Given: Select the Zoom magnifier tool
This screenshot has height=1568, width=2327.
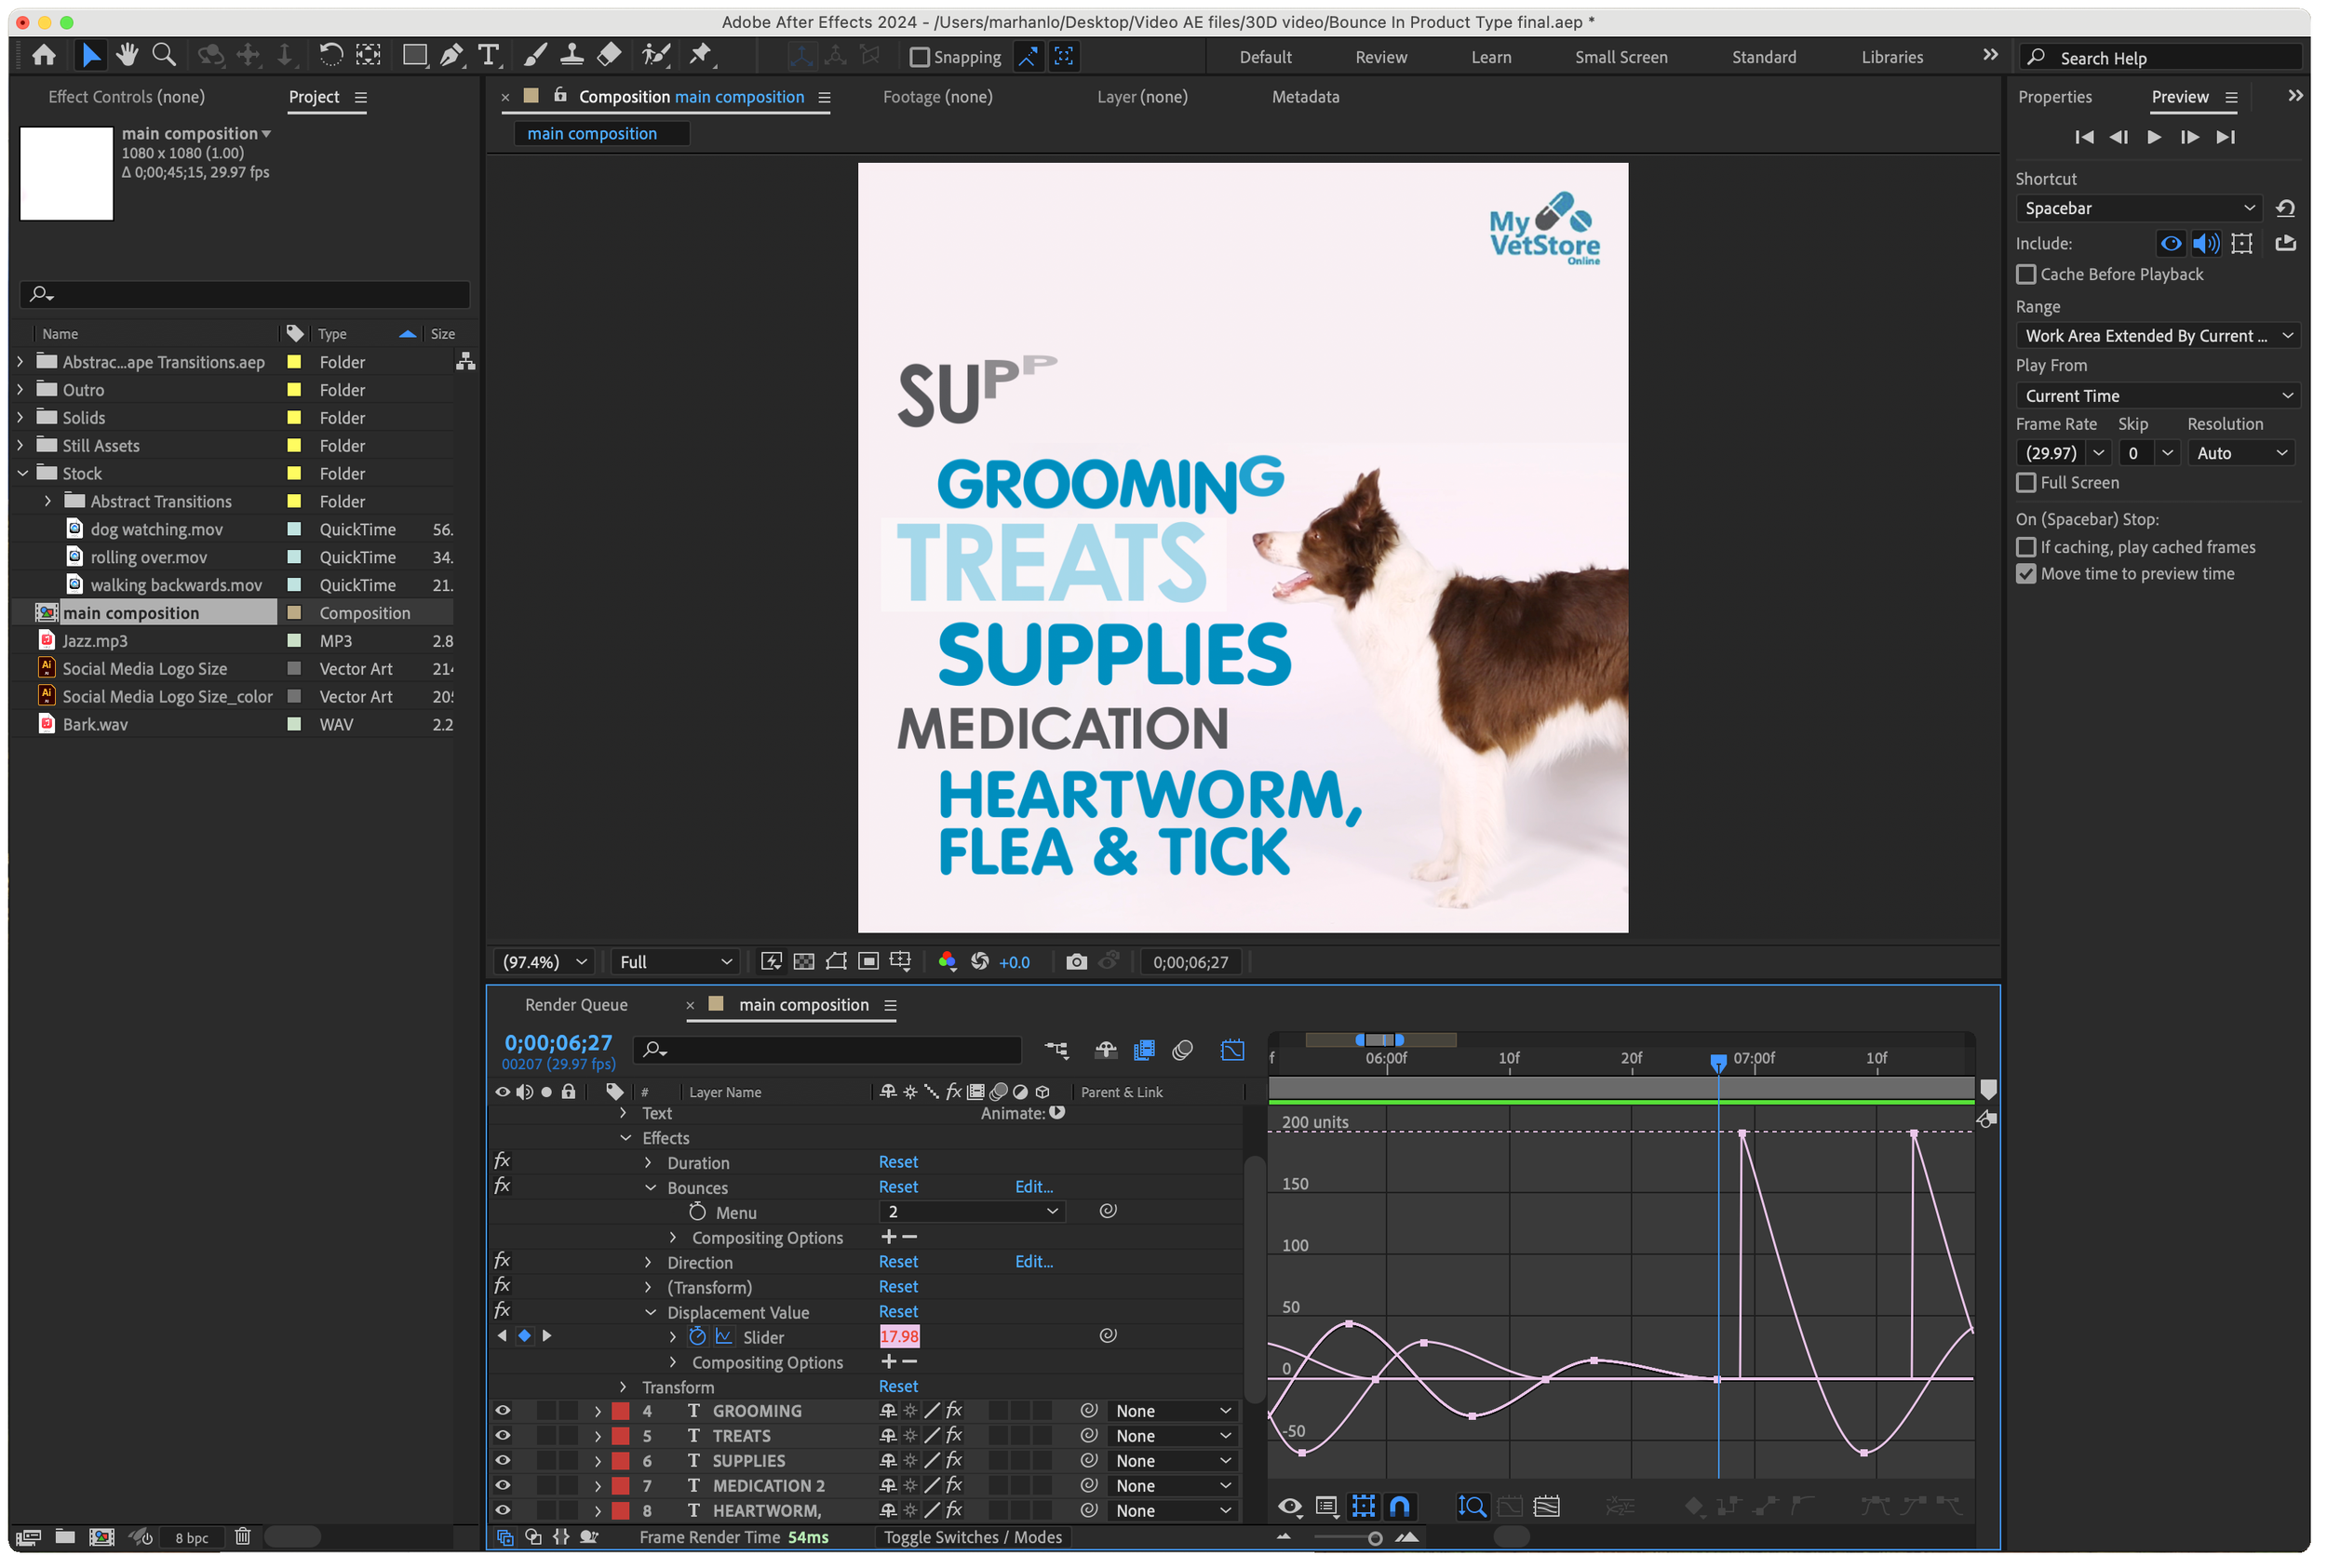Looking at the screenshot, I should point(164,55).
